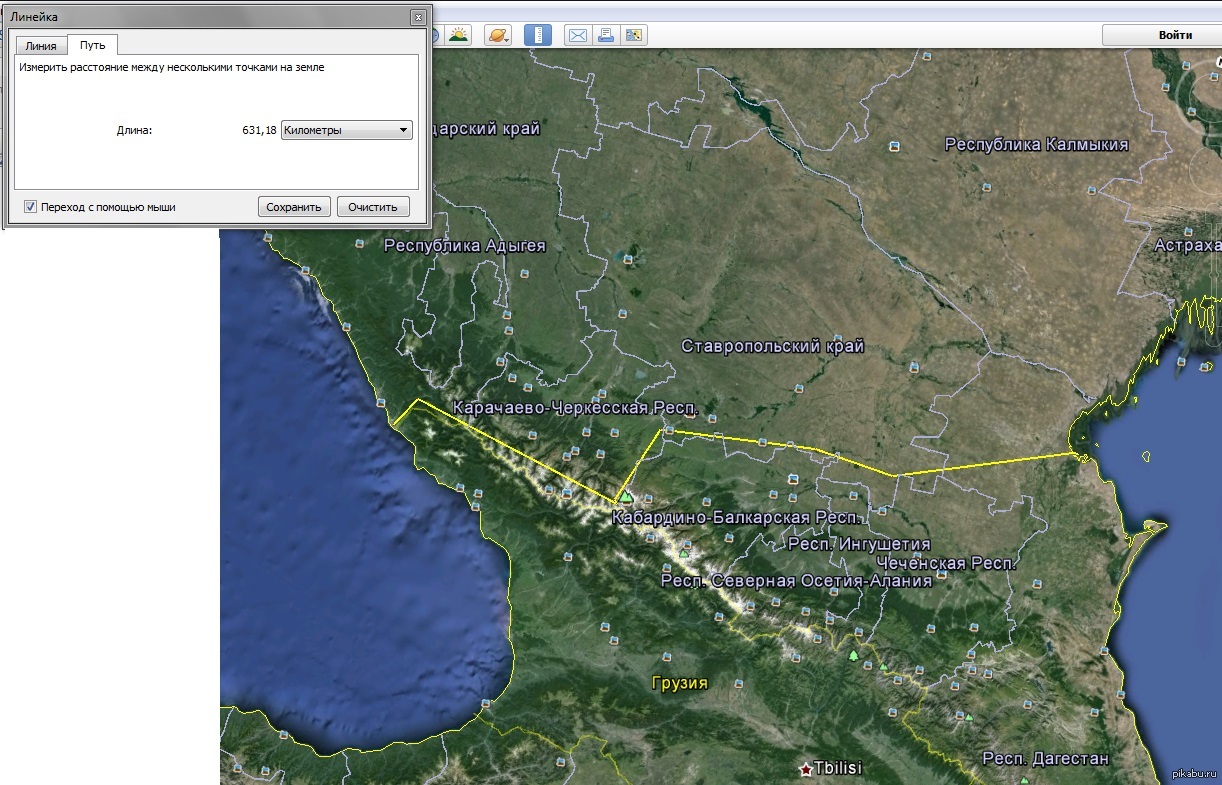Click the Очистить button
Image resolution: width=1222 pixels, height=785 pixels.
coord(373,207)
